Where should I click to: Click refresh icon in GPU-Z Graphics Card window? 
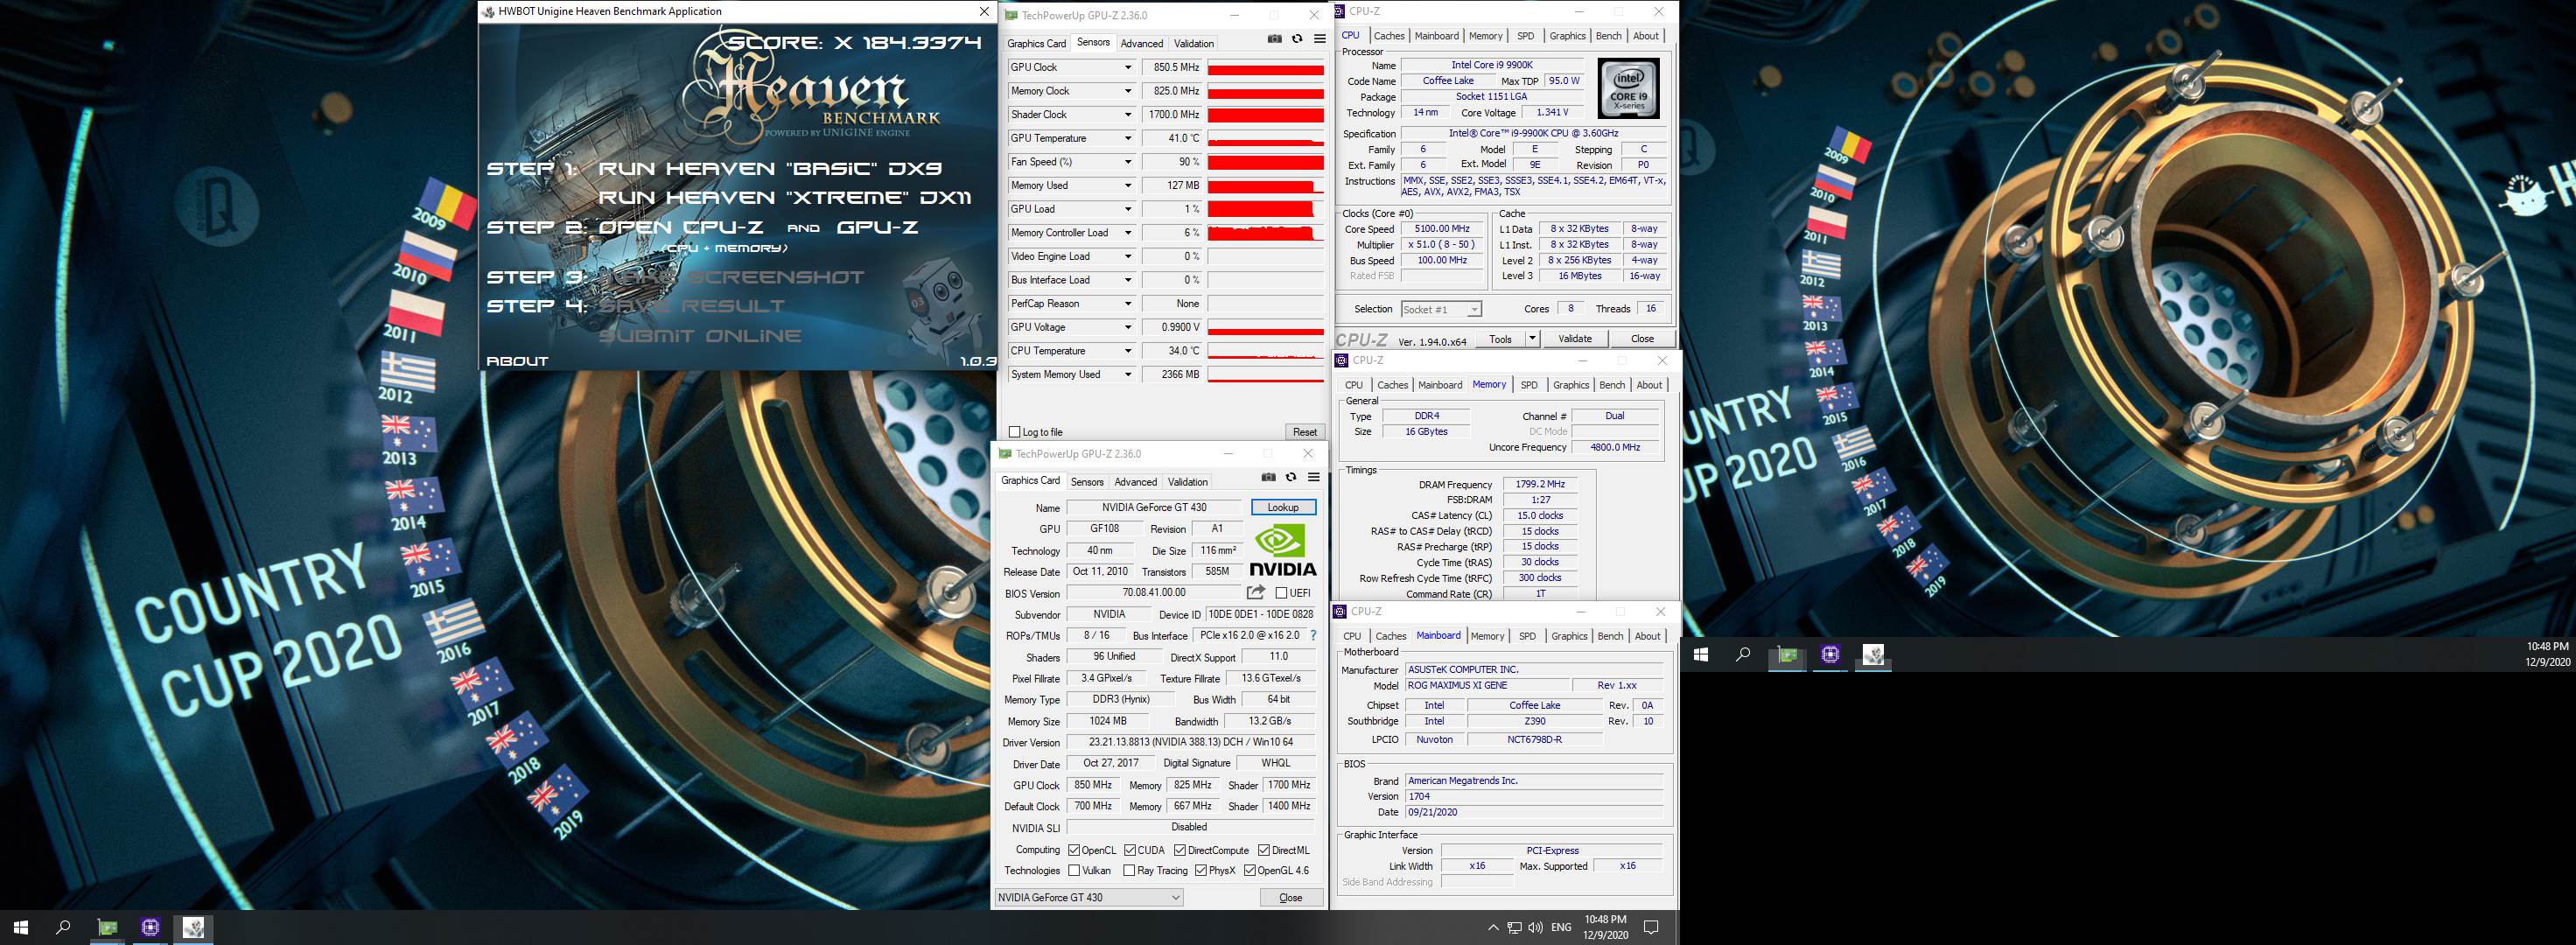pos(1291,477)
